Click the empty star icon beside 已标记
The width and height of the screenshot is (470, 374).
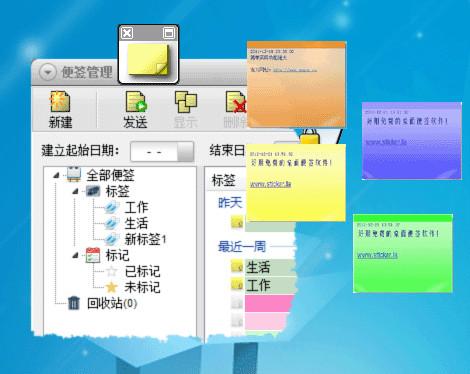pos(112,271)
